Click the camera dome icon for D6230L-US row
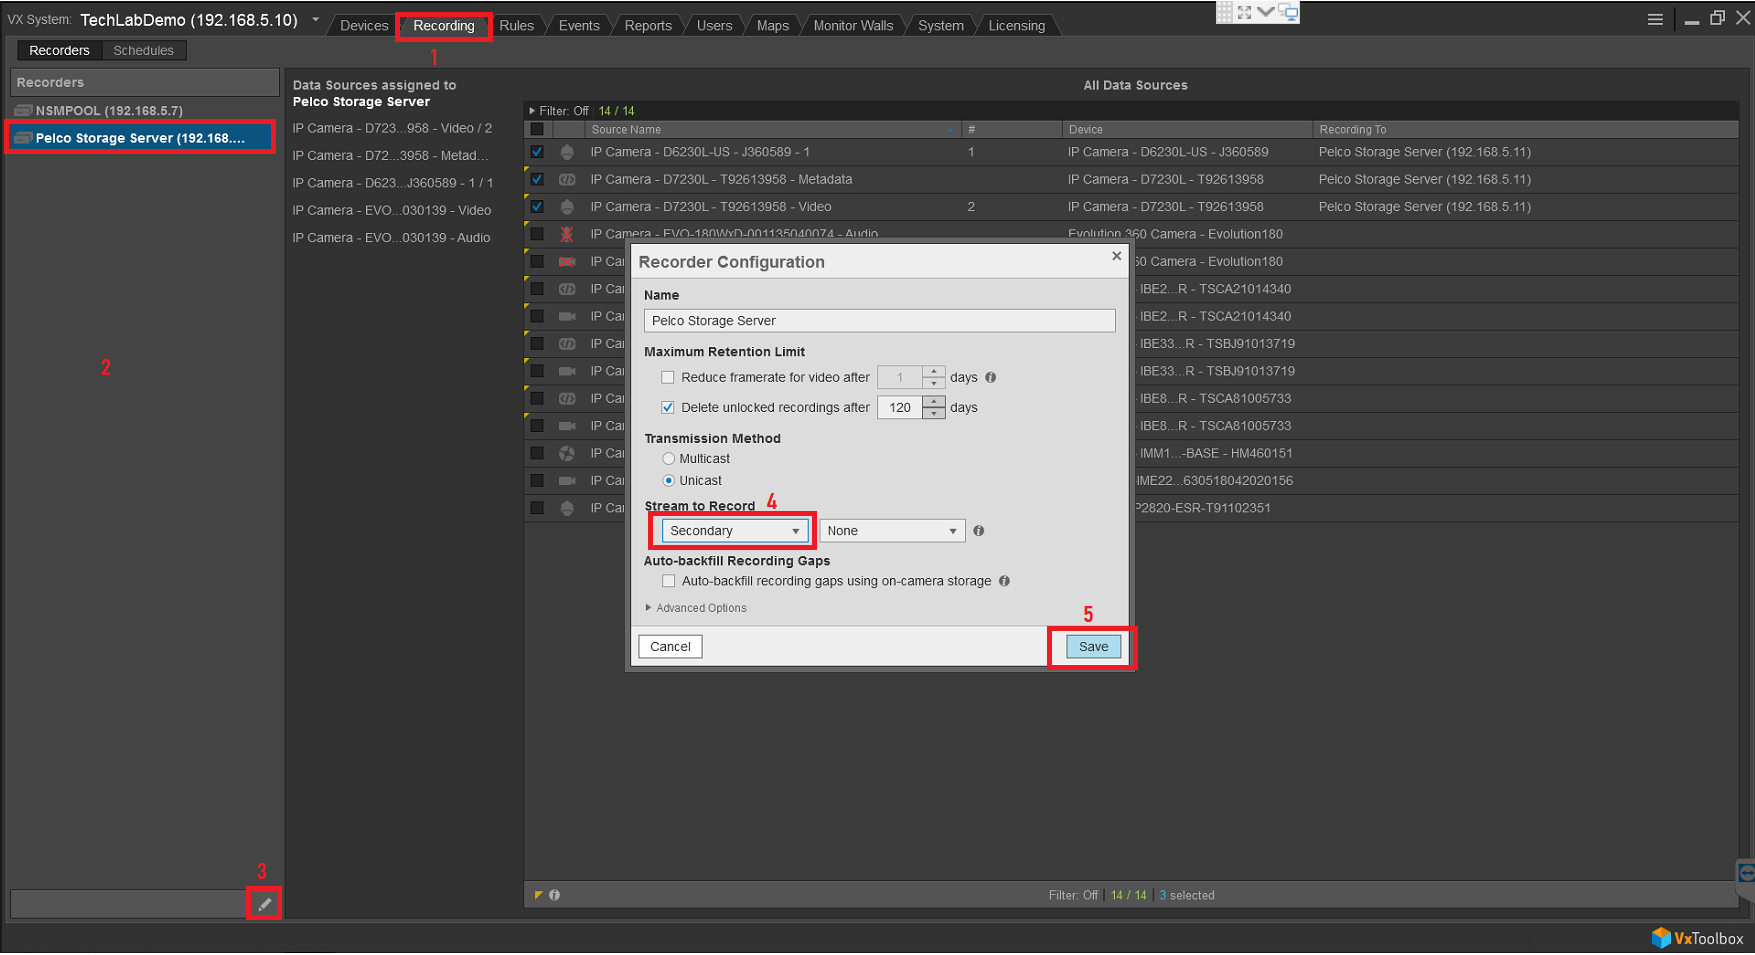1755x955 pixels. click(x=566, y=152)
